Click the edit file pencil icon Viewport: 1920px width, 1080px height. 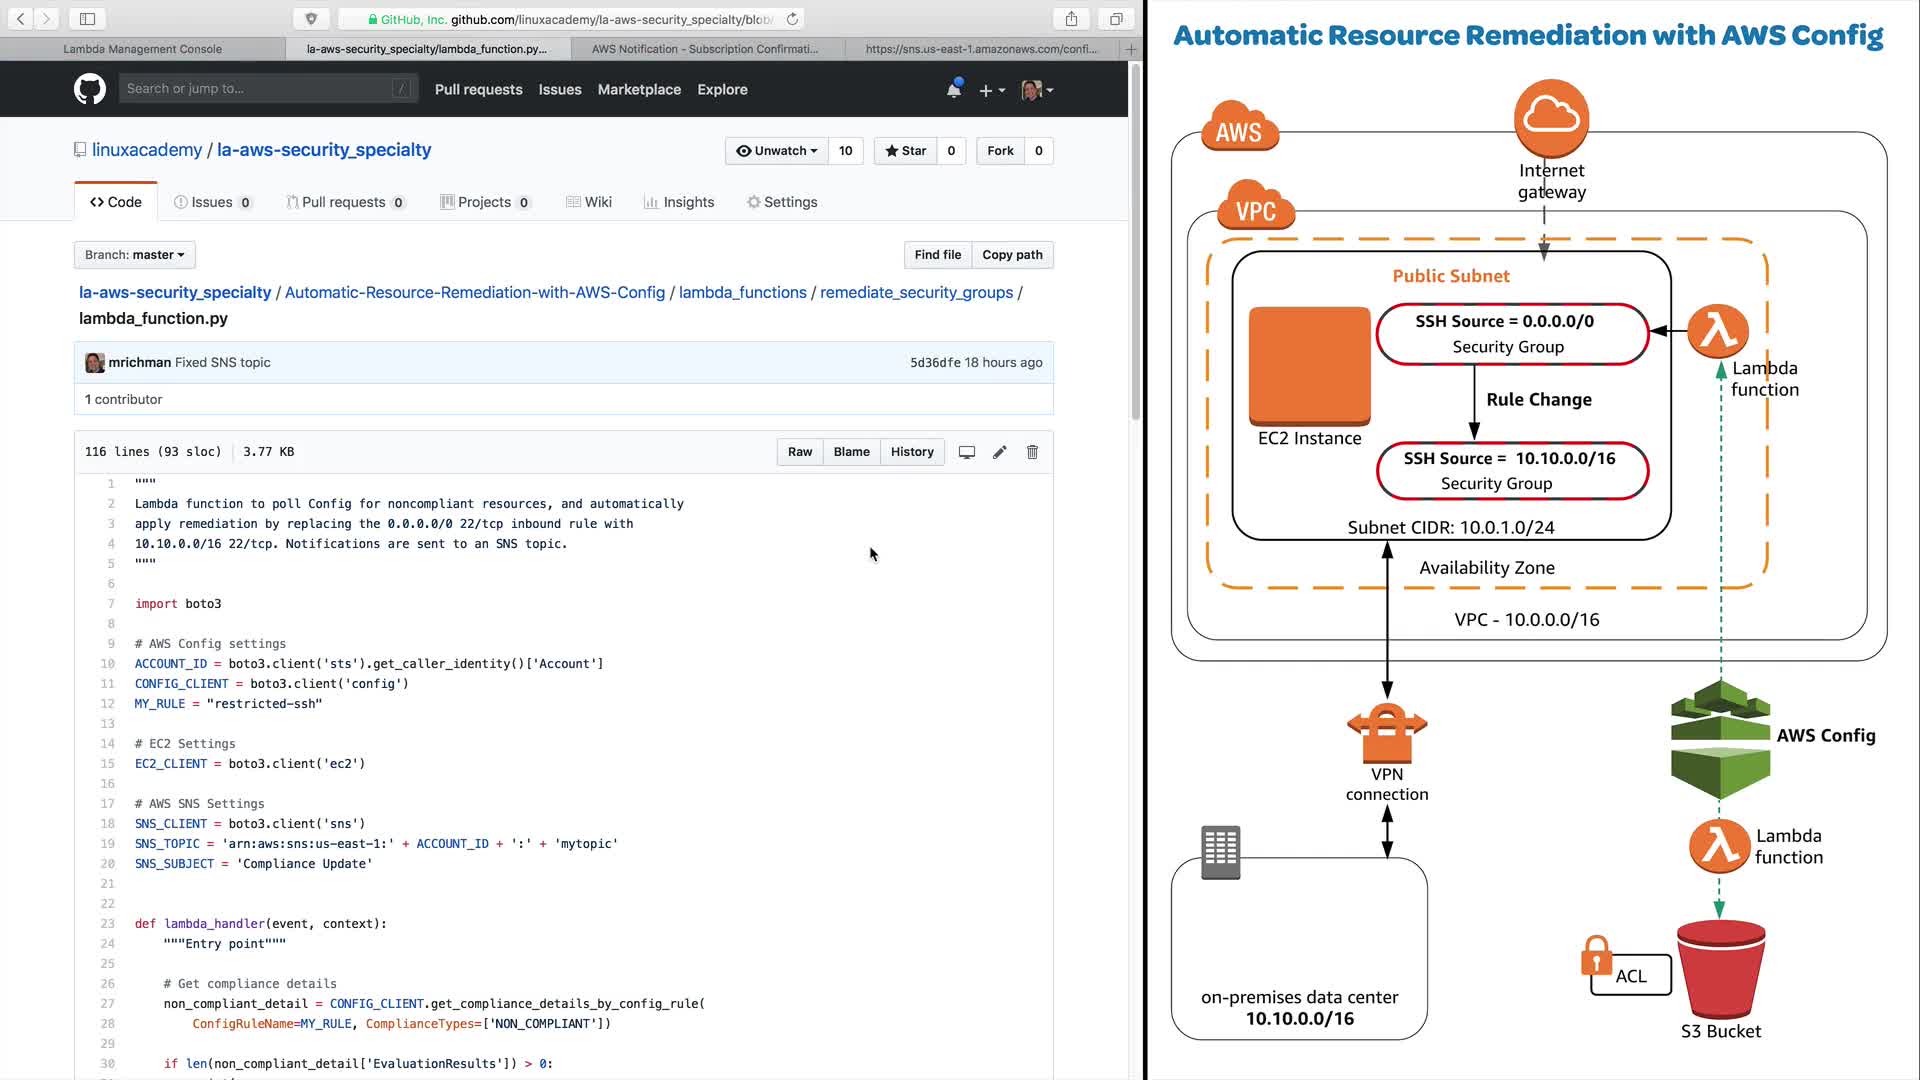pos(999,452)
